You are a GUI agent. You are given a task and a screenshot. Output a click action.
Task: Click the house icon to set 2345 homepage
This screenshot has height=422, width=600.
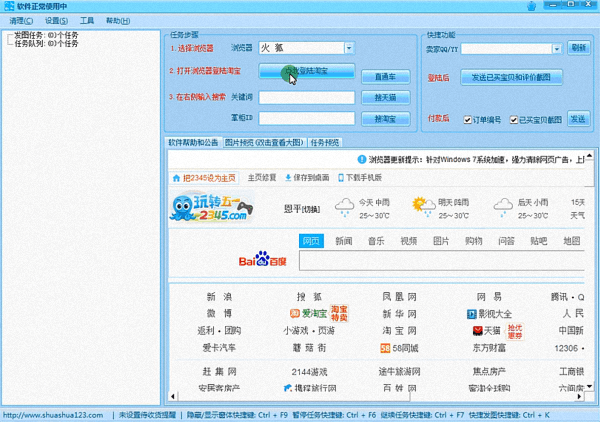coord(177,177)
